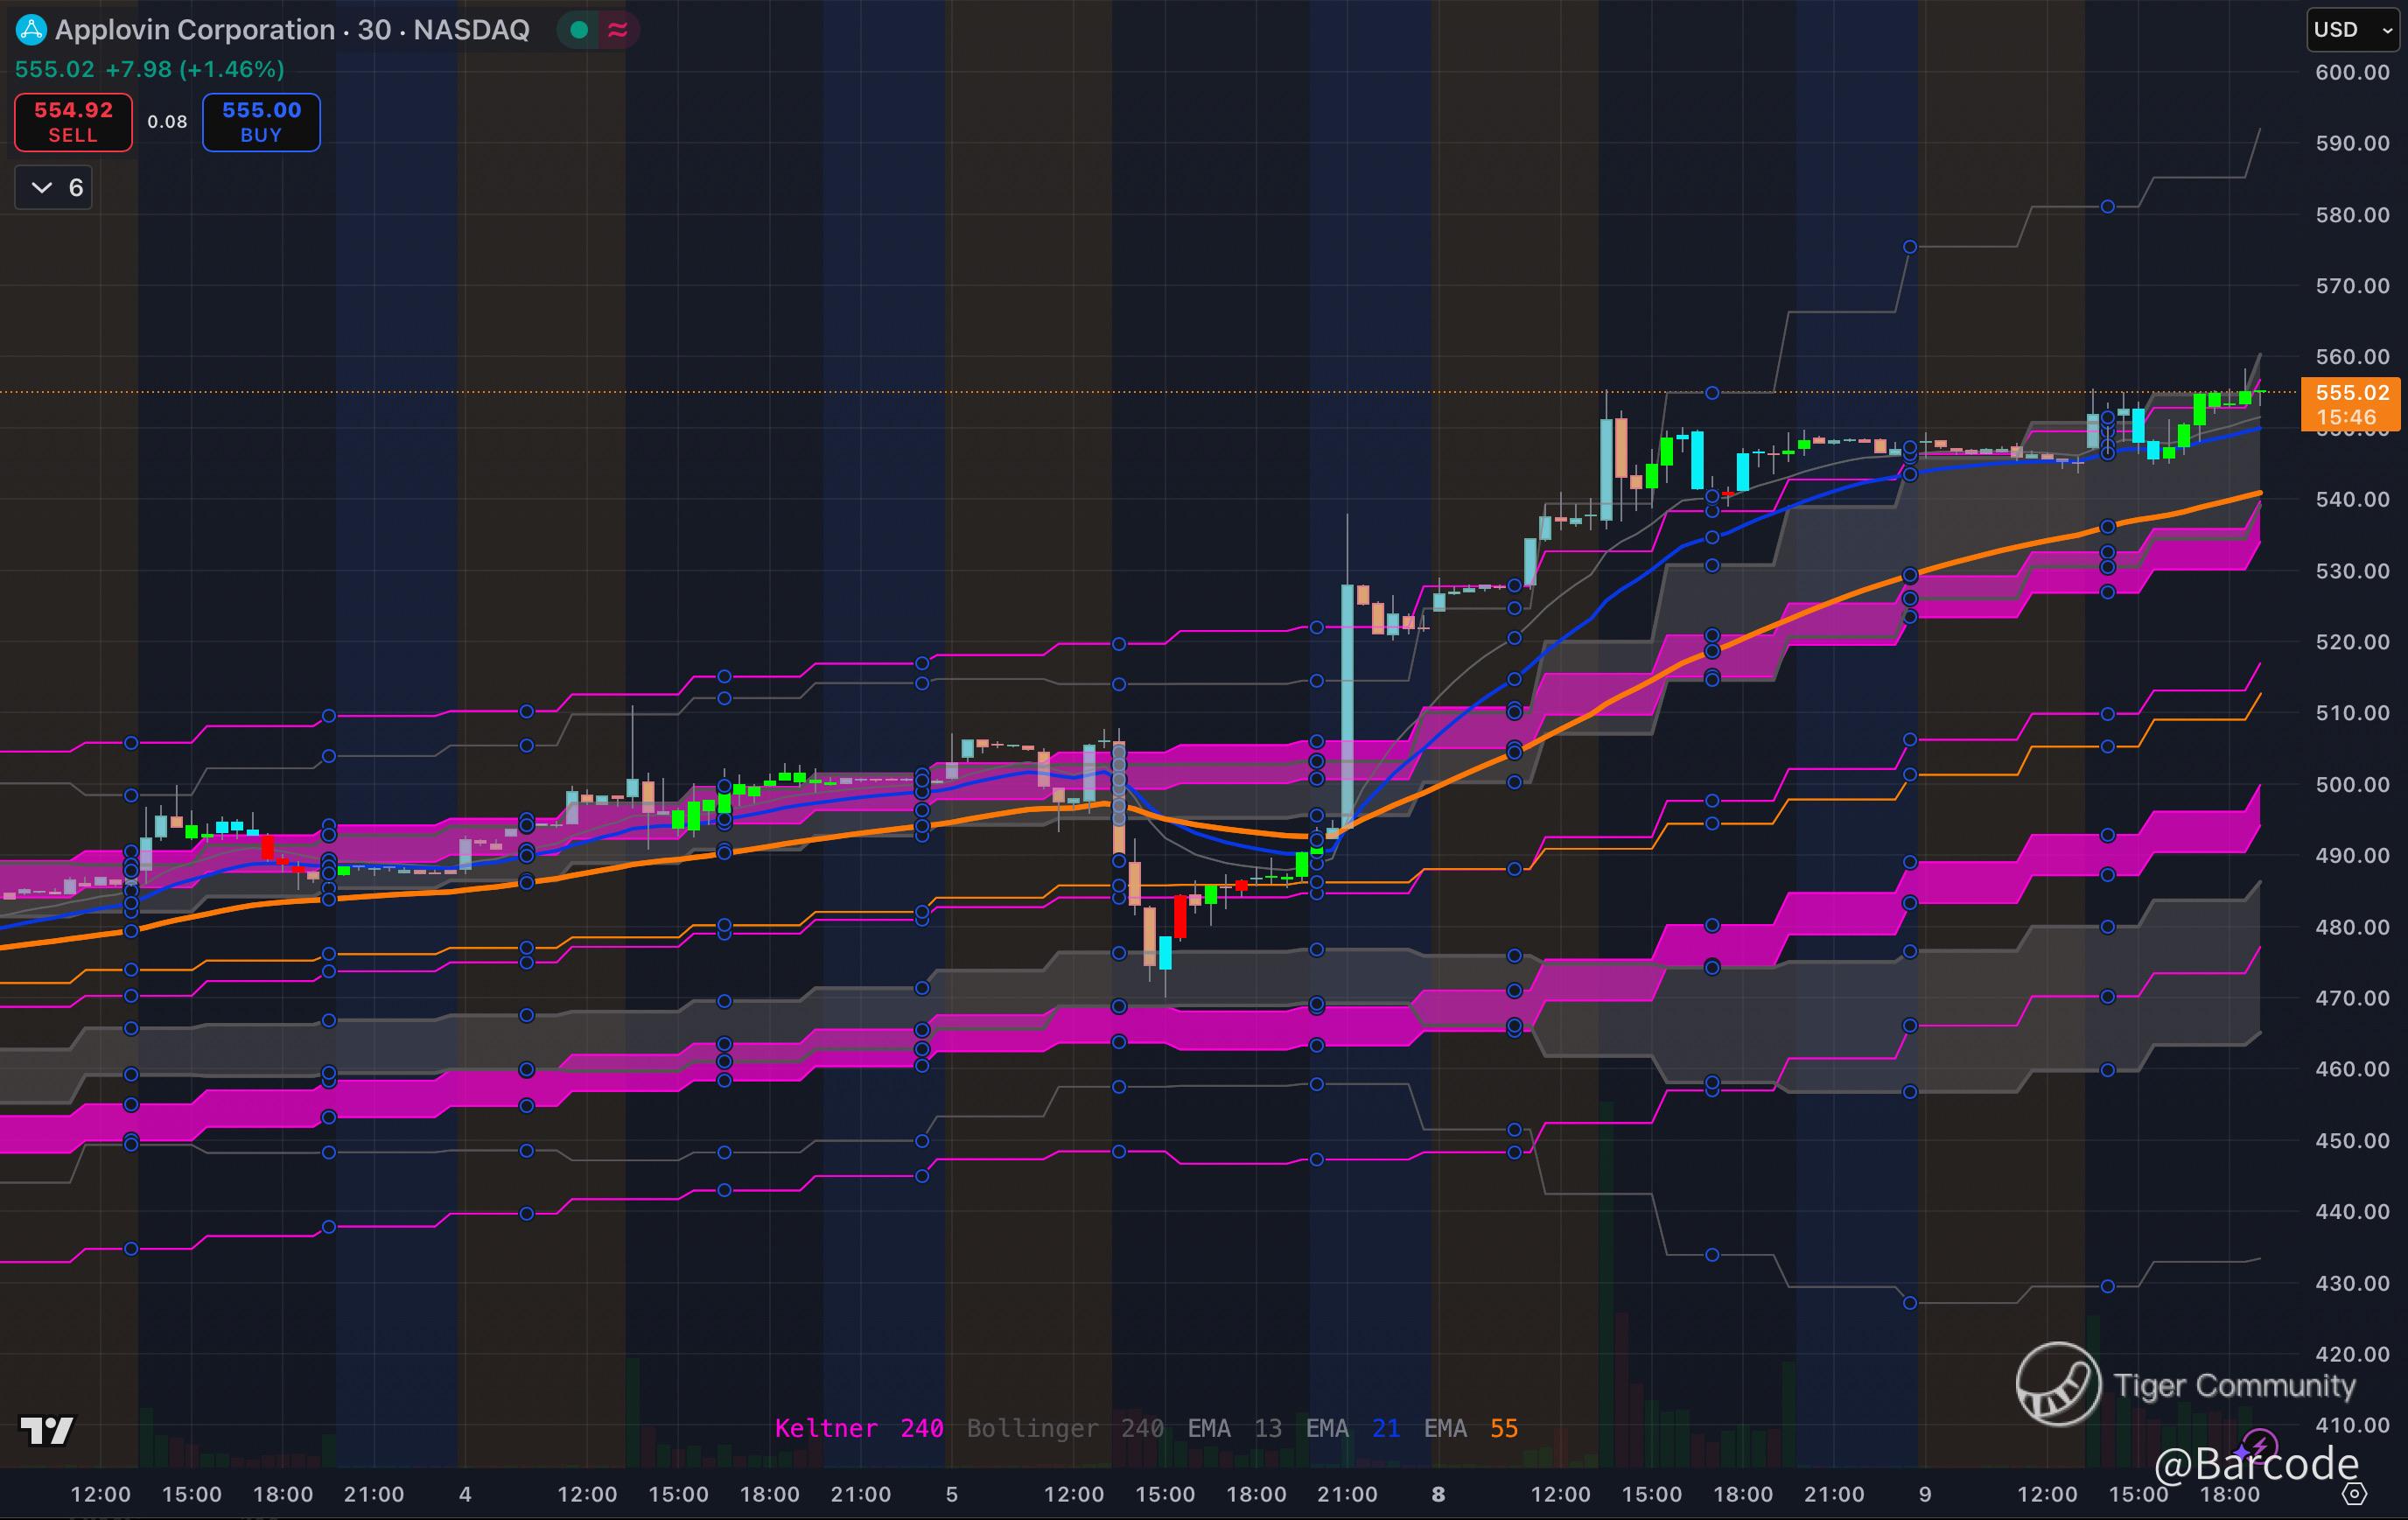Click the EMA 55 orange label

point(1470,1428)
